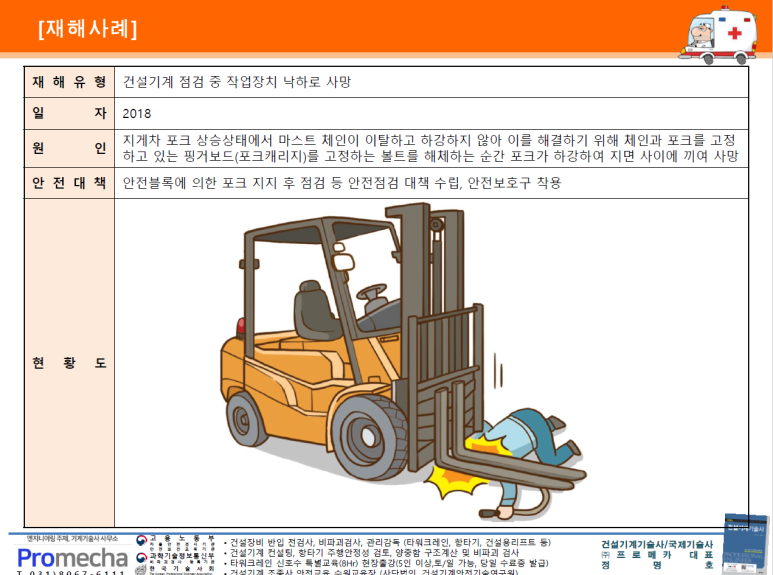Select the 원인 row label
773x575 pixels.
(69, 148)
